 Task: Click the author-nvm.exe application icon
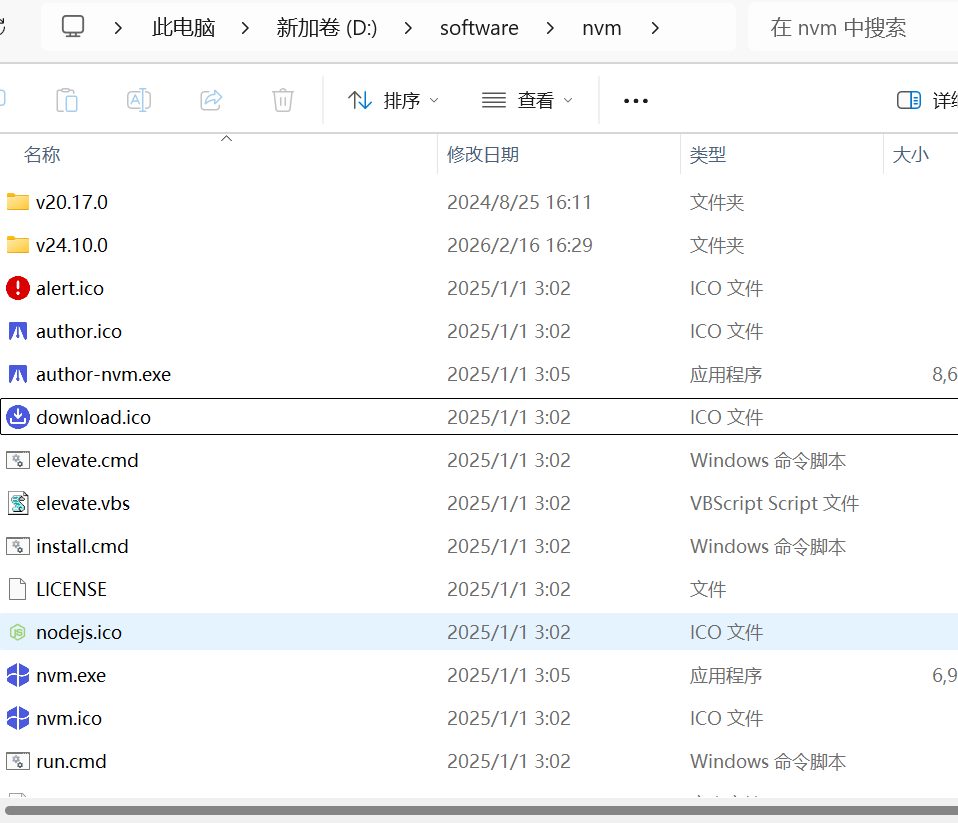(x=18, y=374)
